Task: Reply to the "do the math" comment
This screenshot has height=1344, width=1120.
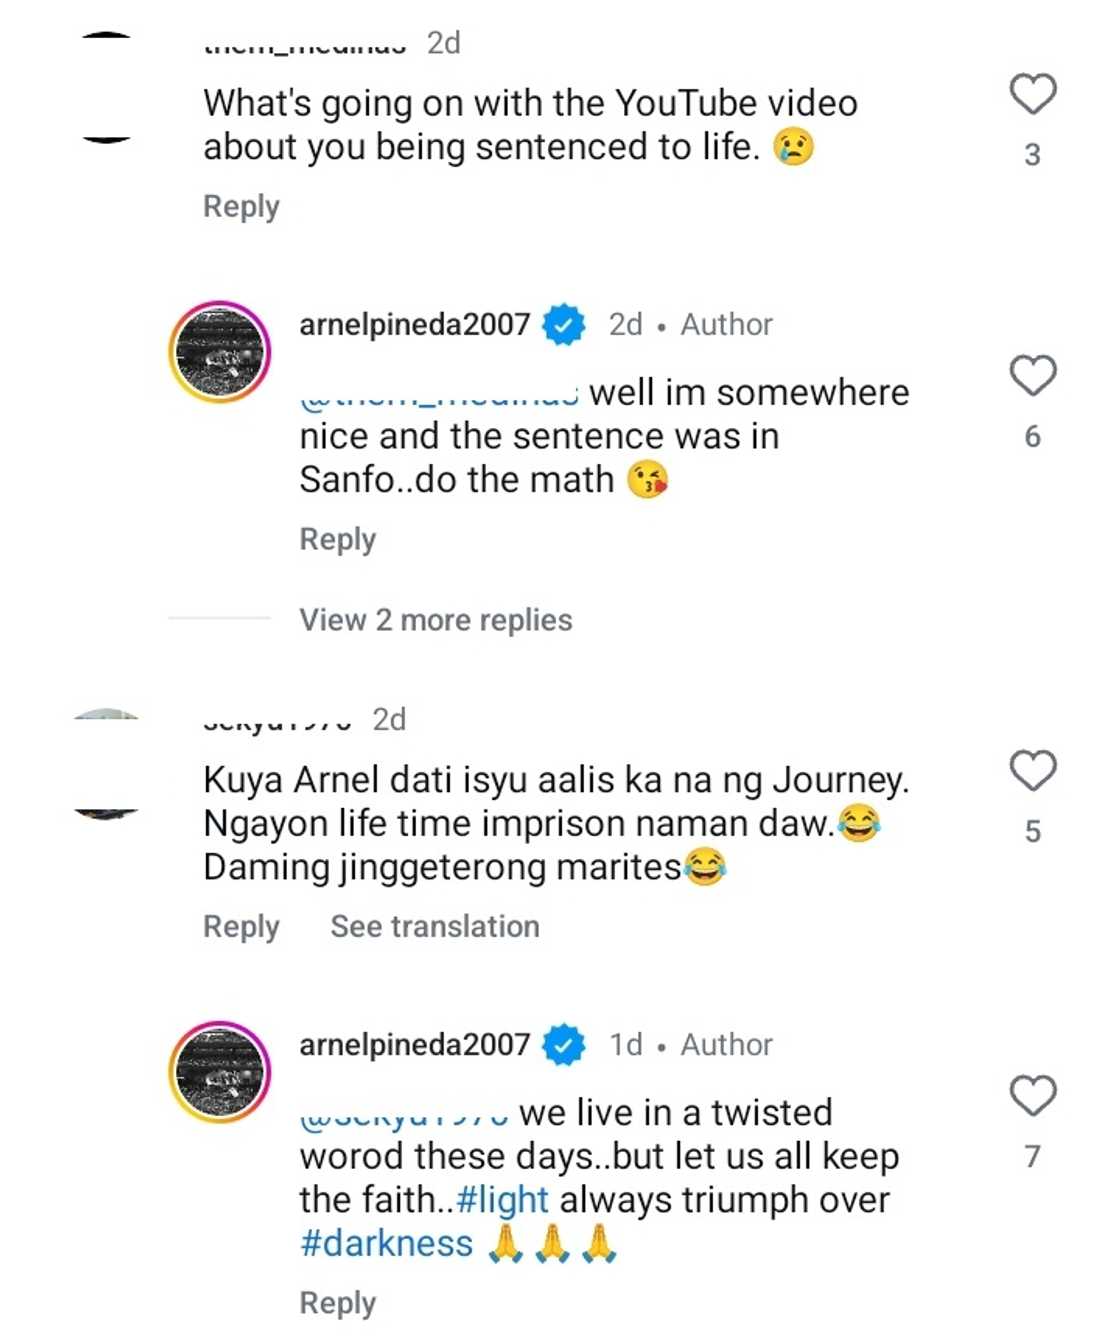Action: (337, 540)
